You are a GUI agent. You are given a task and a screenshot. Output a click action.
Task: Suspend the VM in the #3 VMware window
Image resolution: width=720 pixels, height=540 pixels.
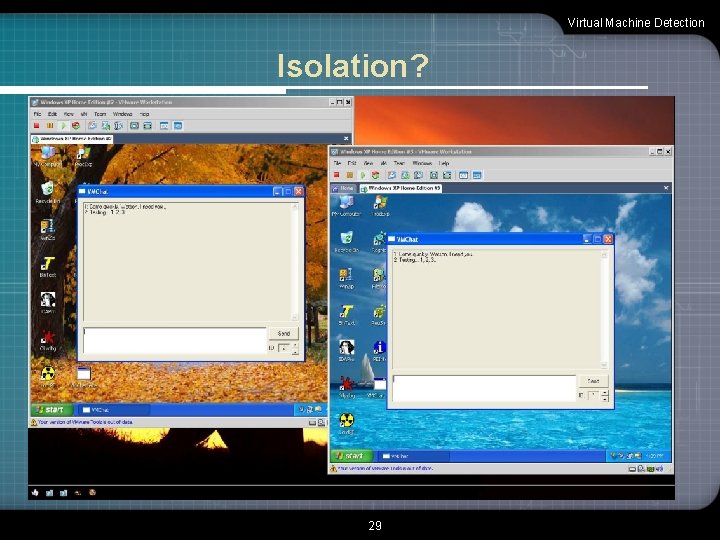tap(350, 175)
